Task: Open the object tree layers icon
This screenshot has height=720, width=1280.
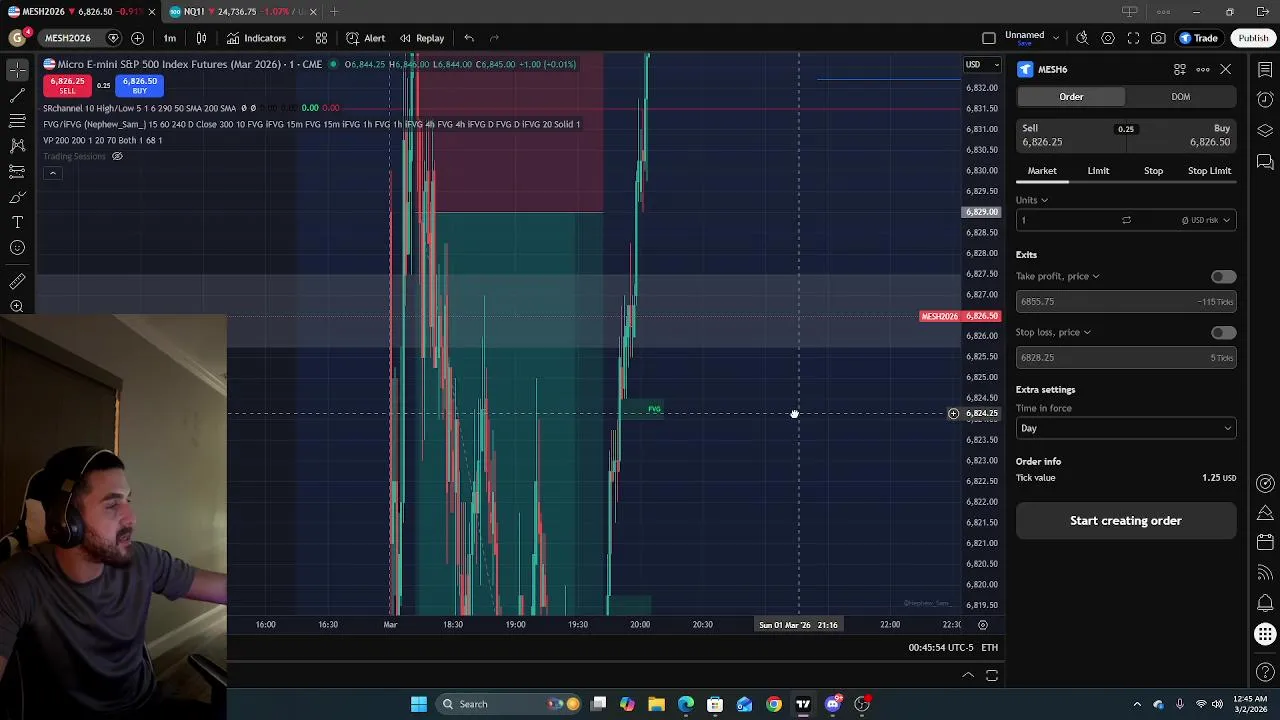Action: [x=1265, y=131]
